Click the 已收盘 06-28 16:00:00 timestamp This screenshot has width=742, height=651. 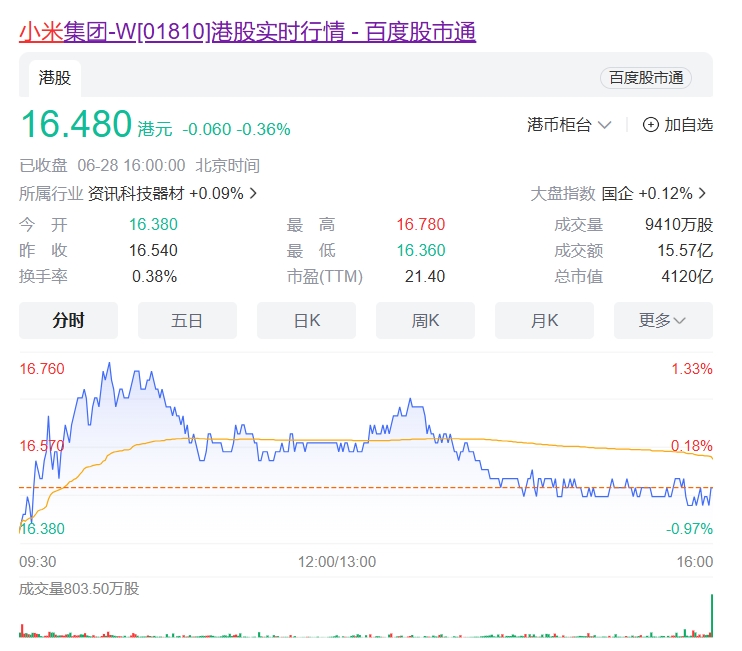click(102, 166)
